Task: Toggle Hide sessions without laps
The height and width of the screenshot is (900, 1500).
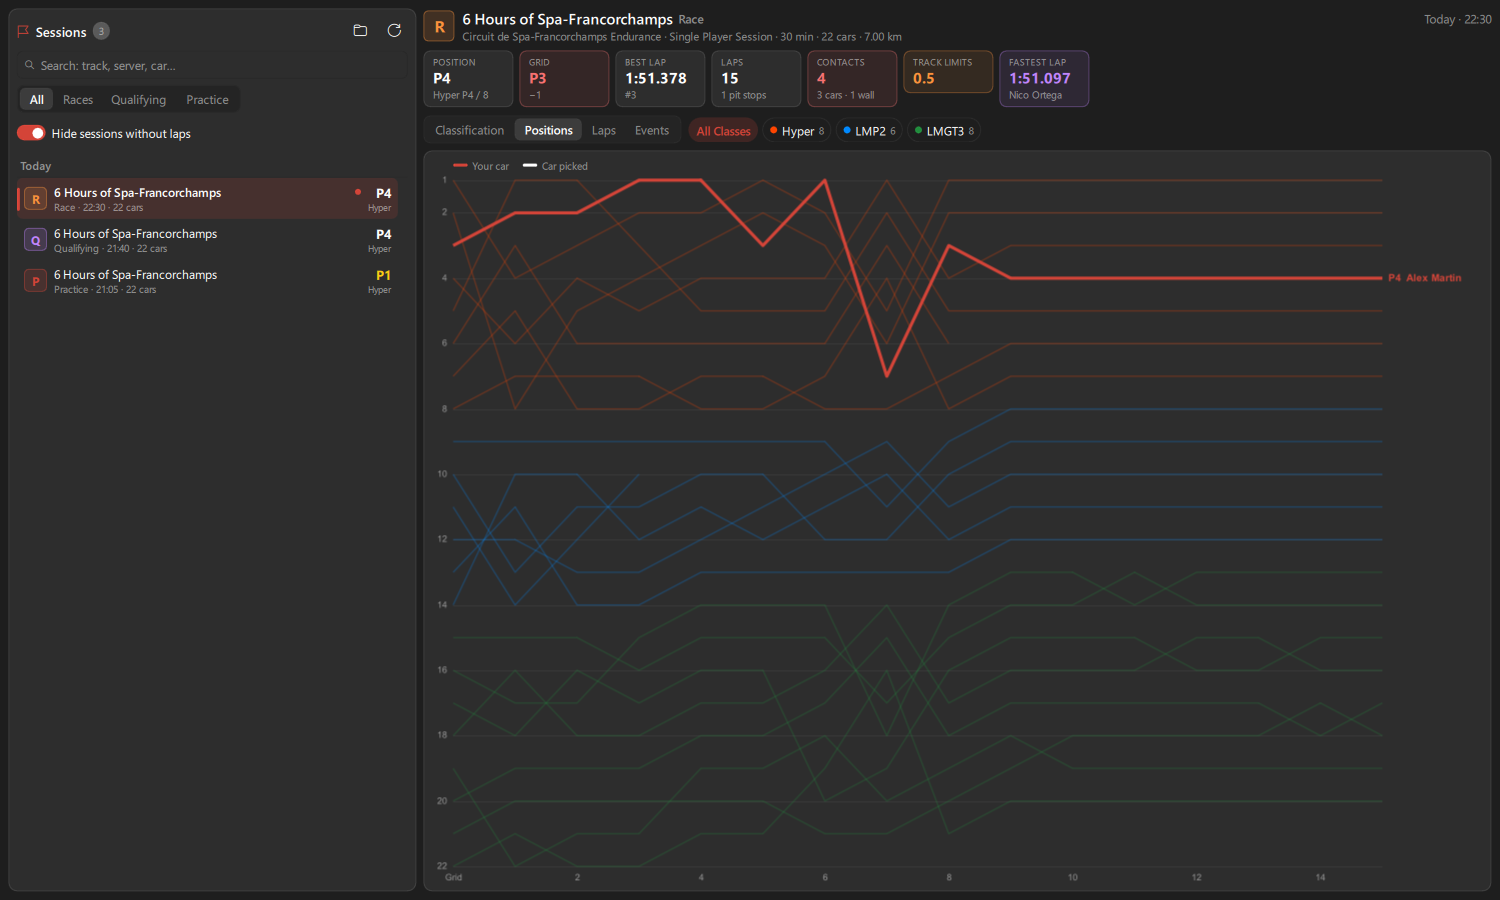Action: tap(31, 133)
